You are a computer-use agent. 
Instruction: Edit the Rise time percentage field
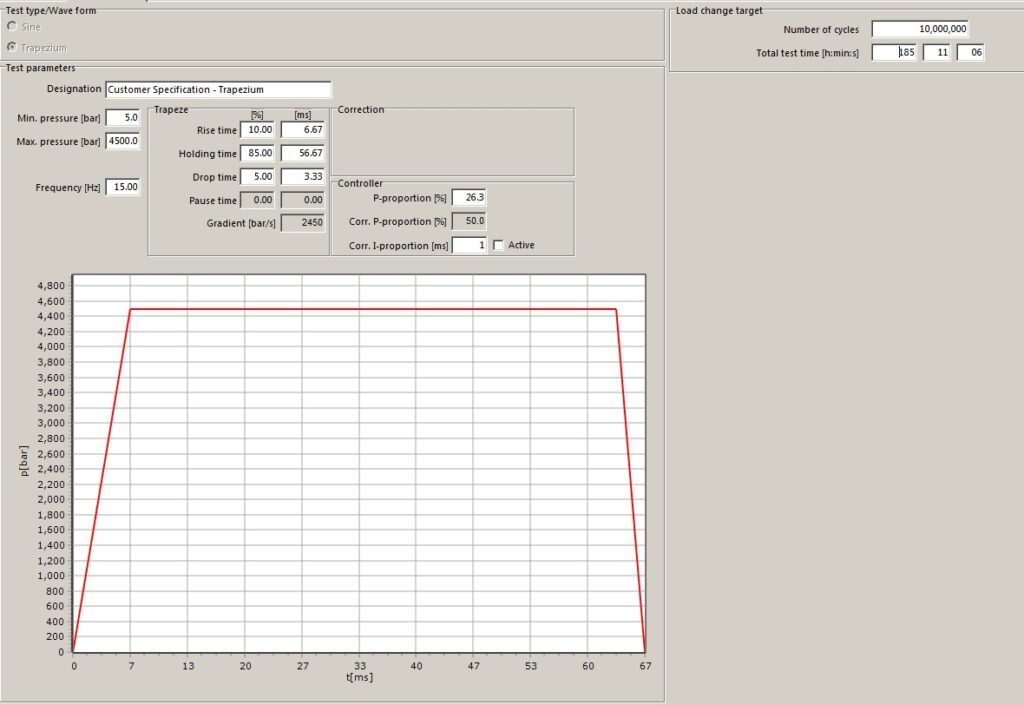tap(259, 129)
